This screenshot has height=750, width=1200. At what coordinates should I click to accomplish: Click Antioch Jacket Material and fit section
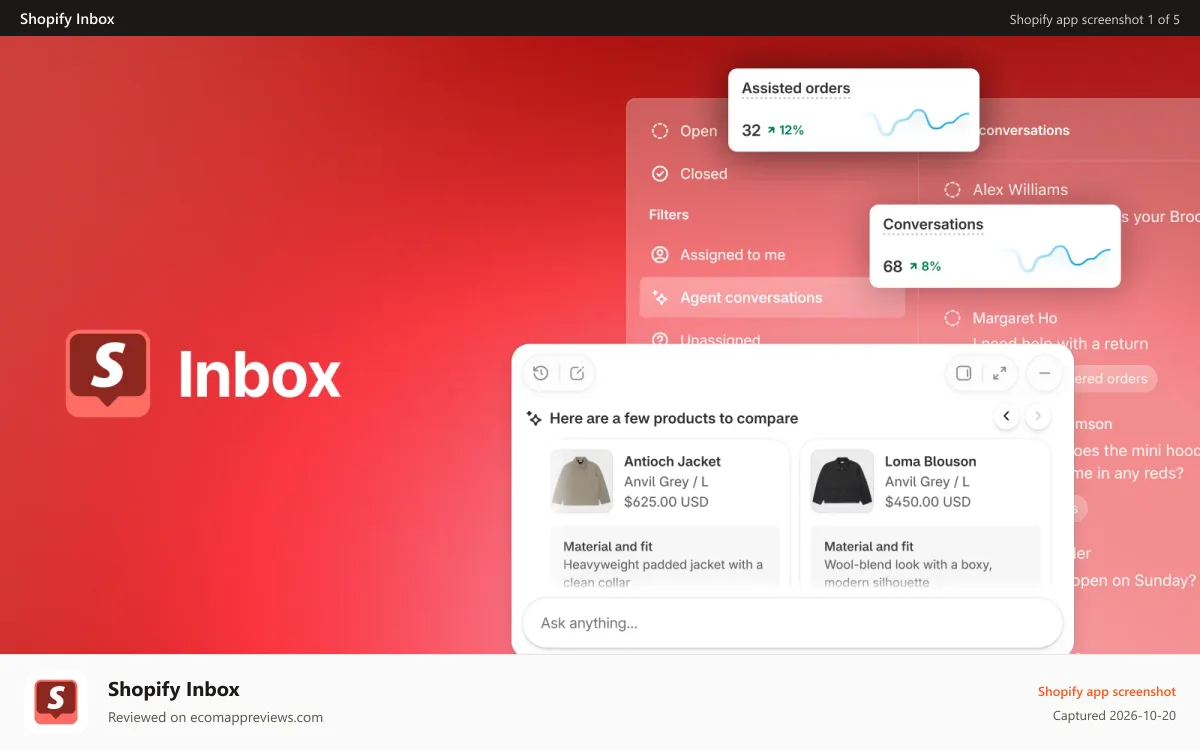pos(664,558)
